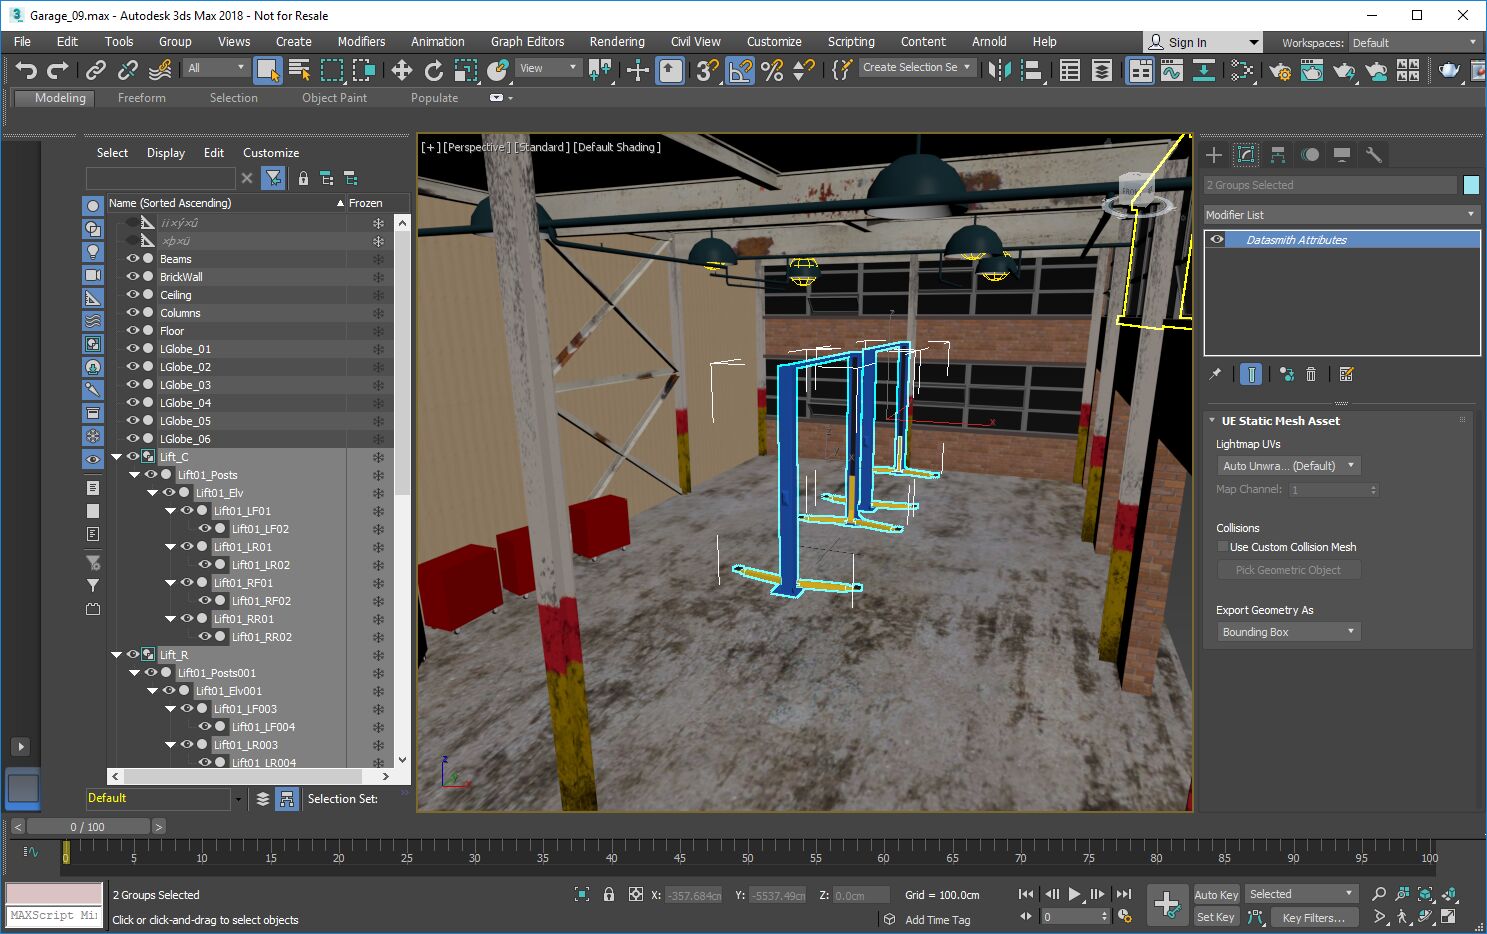Play the animation

(1074, 894)
